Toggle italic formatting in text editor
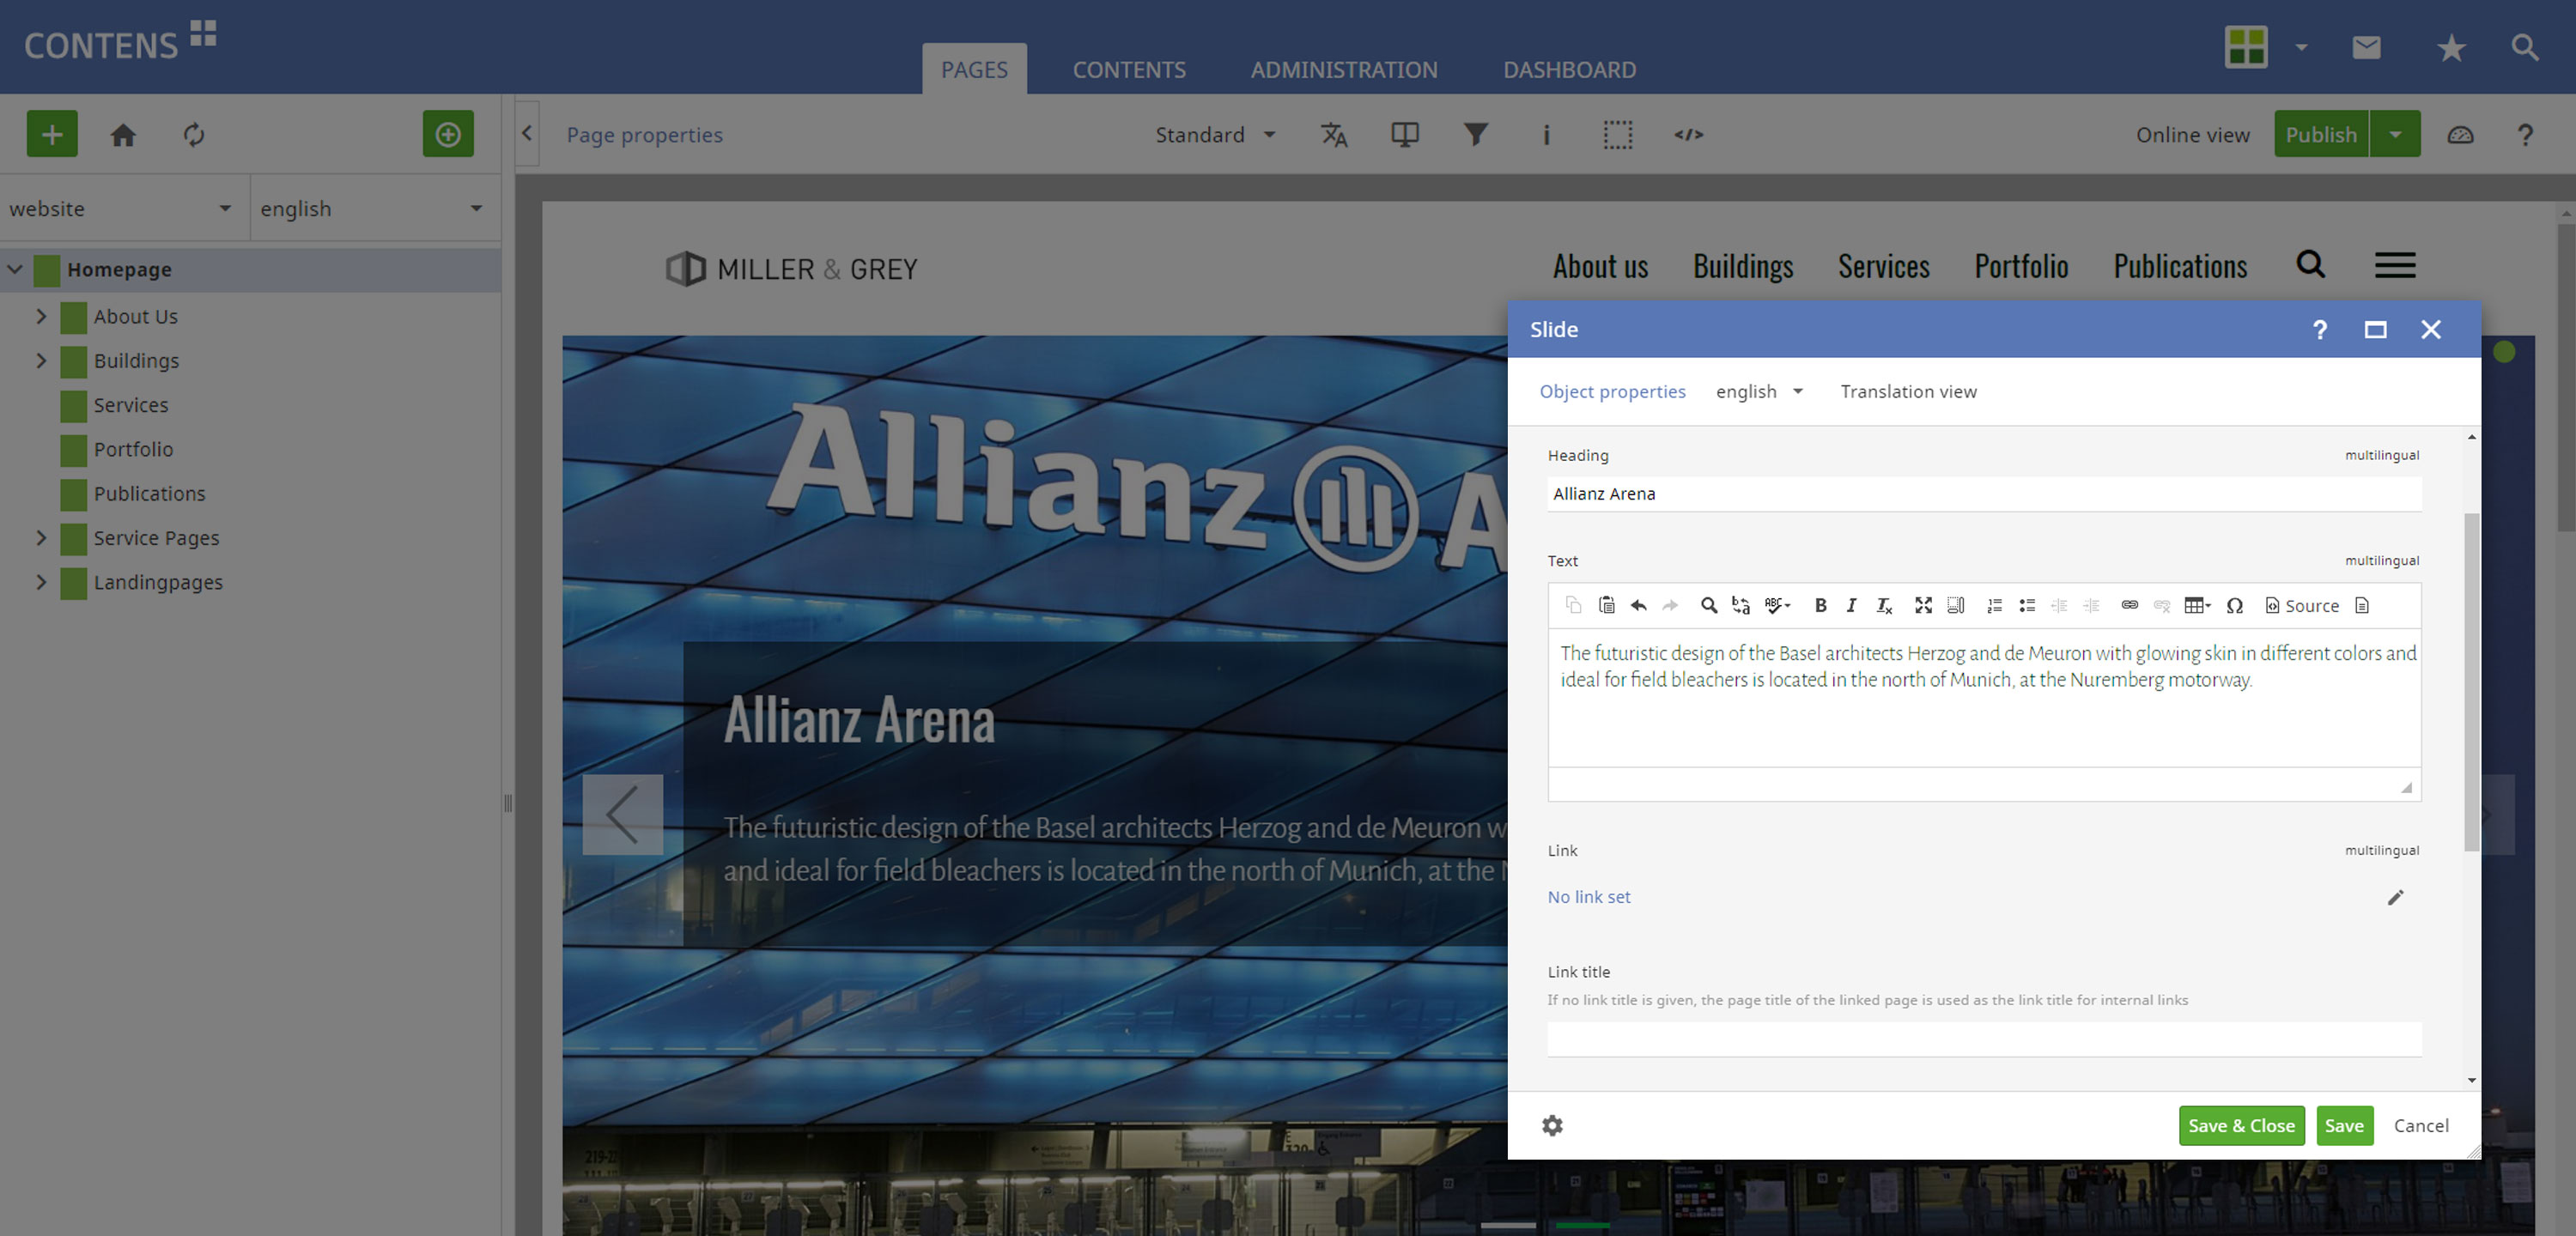This screenshot has width=2576, height=1236. pyautogui.click(x=1851, y=605)
